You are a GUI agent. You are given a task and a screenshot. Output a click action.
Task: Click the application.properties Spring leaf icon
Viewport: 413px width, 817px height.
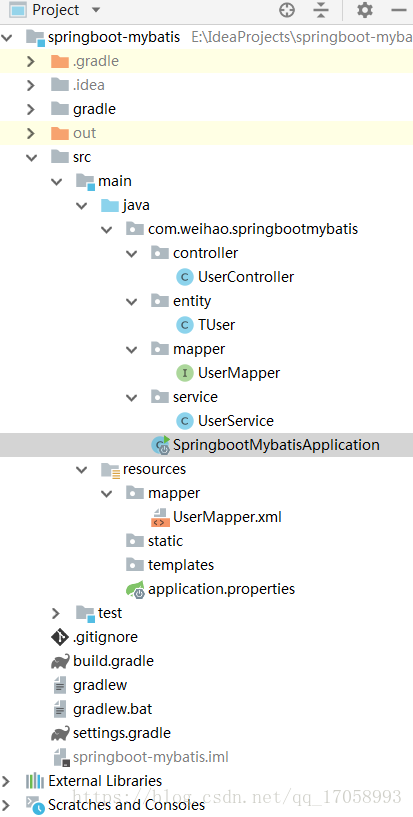135,589
